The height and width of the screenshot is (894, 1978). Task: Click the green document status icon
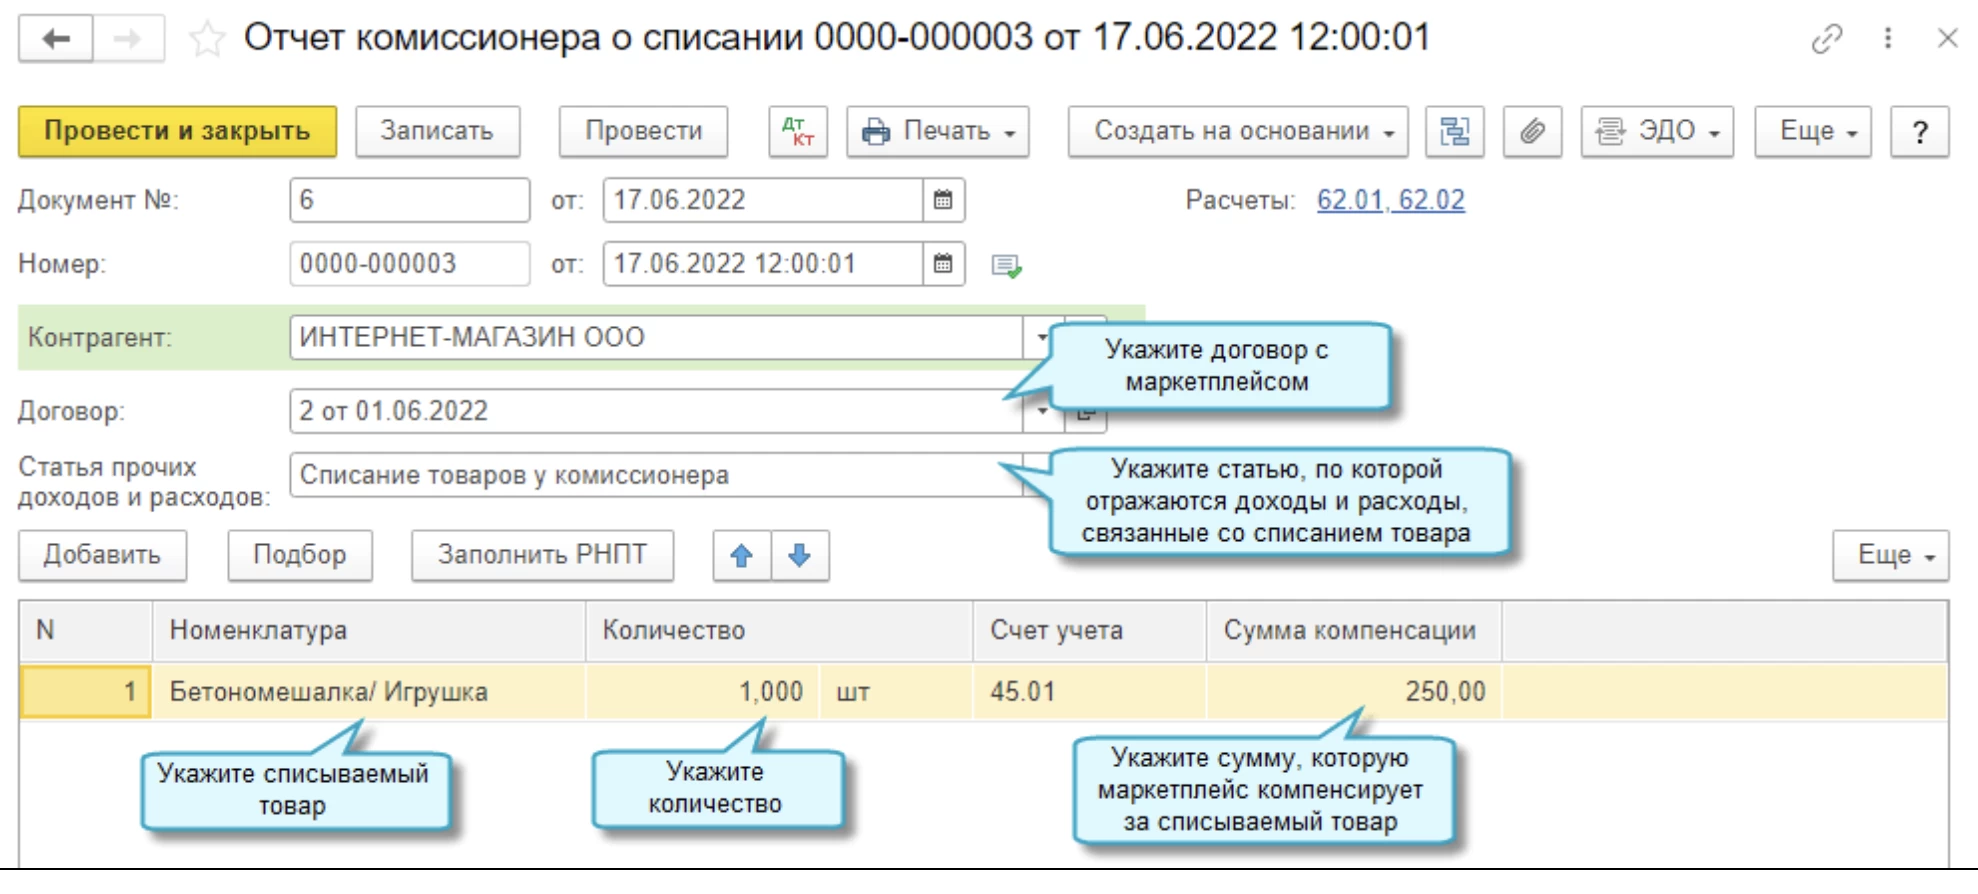pos(1006,265)
